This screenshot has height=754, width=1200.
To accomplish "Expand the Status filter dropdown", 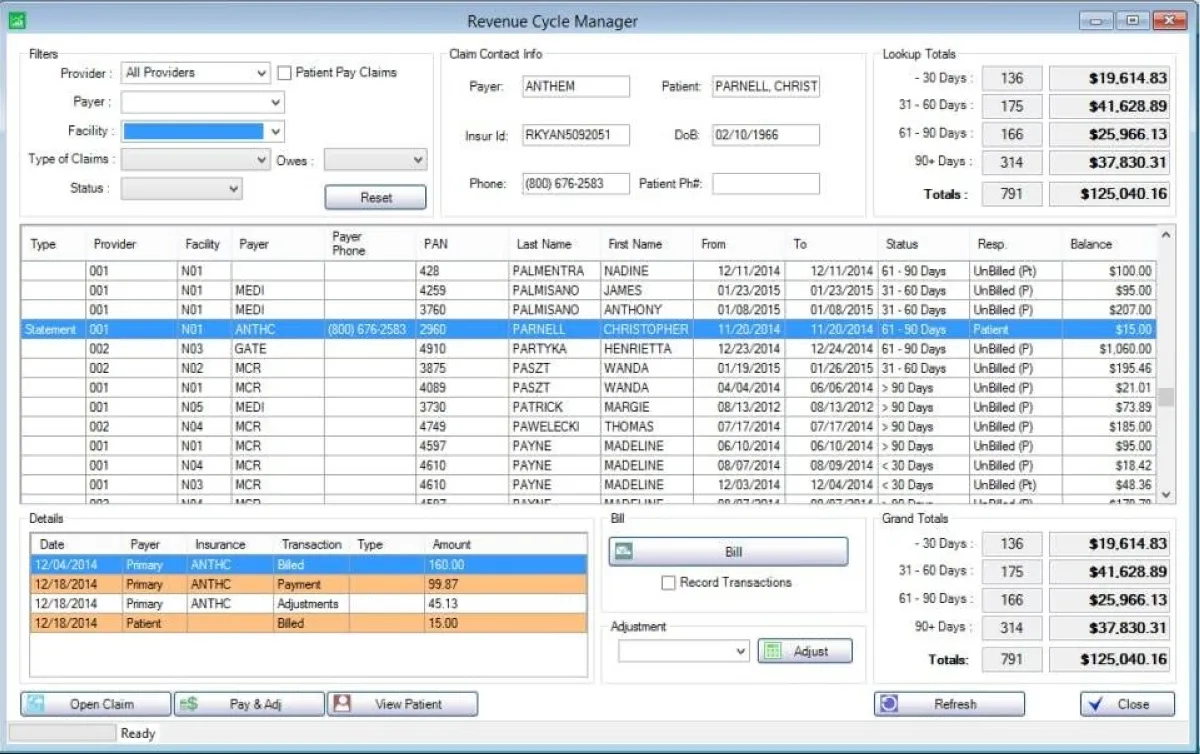I will tap(233, 188).
